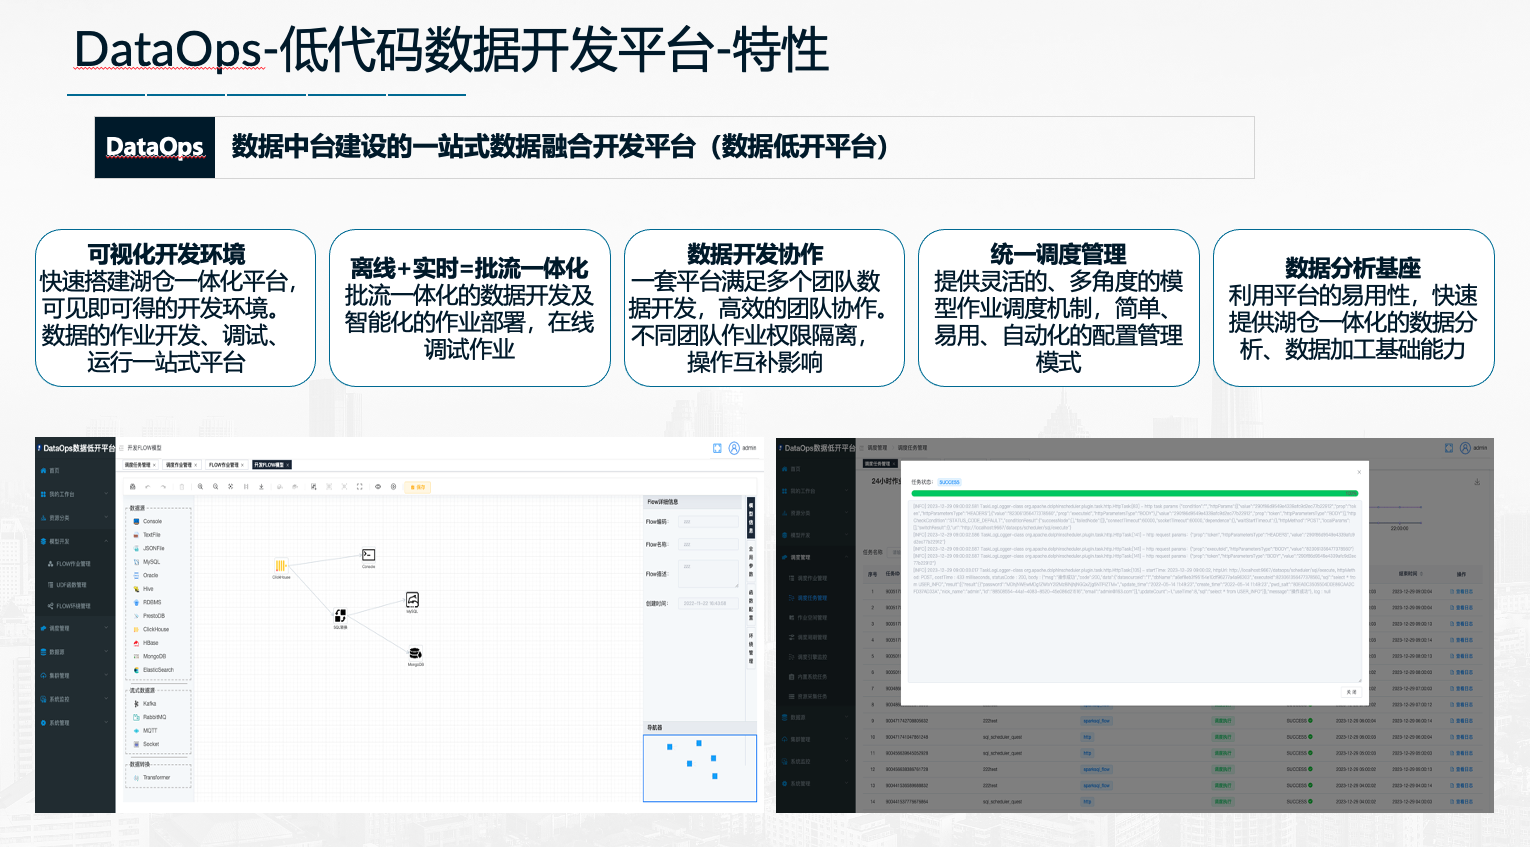Select the TextFile item in the data source palette
Viewport: 1530px width, 847px height.
click(147, 535)
